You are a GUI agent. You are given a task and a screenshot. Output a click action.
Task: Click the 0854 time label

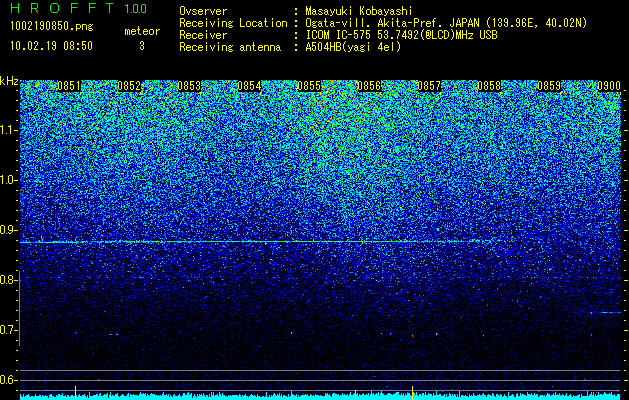(x=249, y=86)
